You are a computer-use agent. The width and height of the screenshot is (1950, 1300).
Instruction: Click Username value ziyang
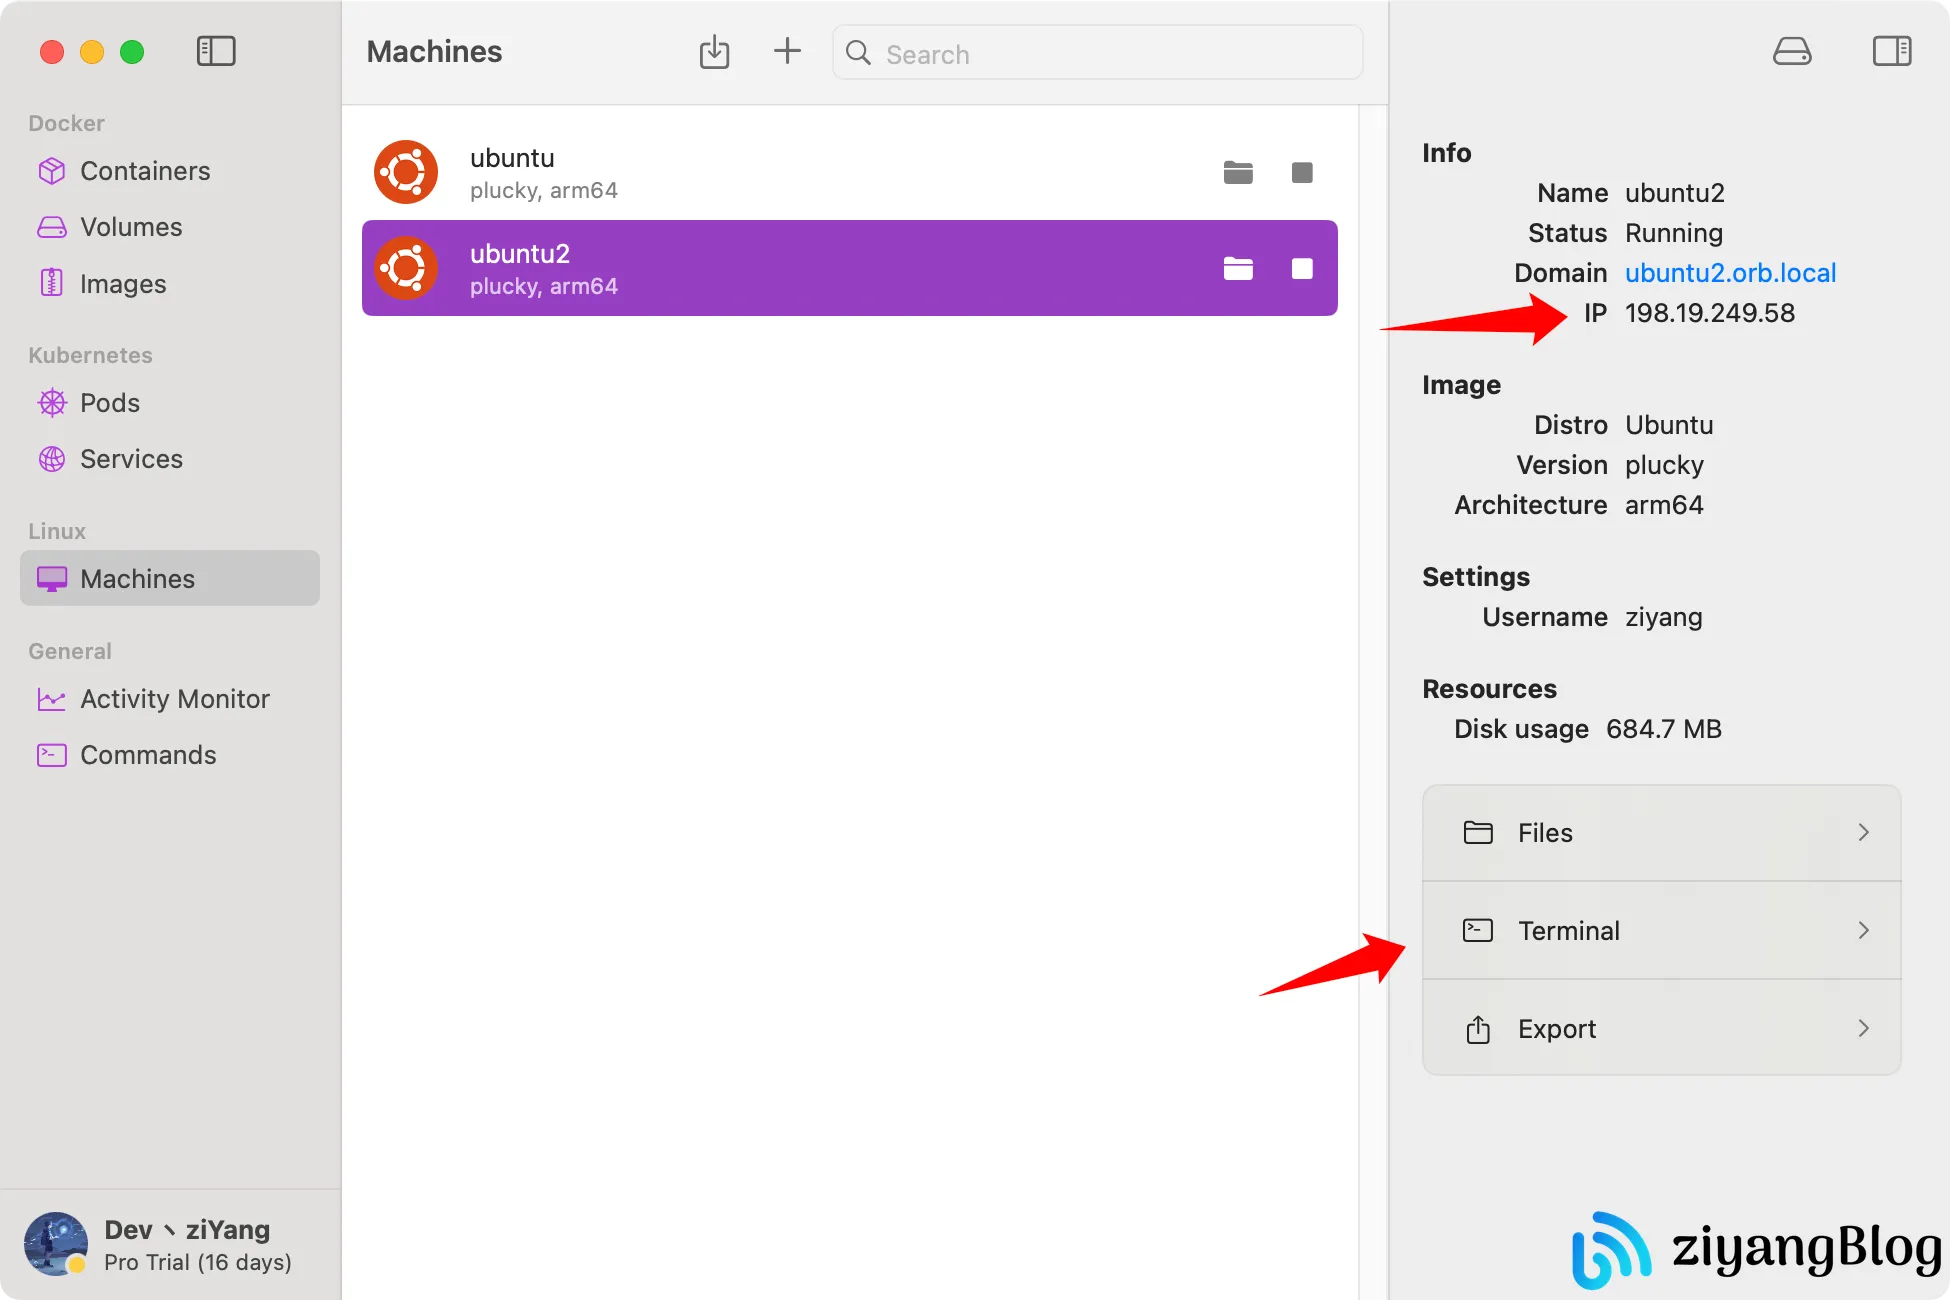coord(1664,617)
